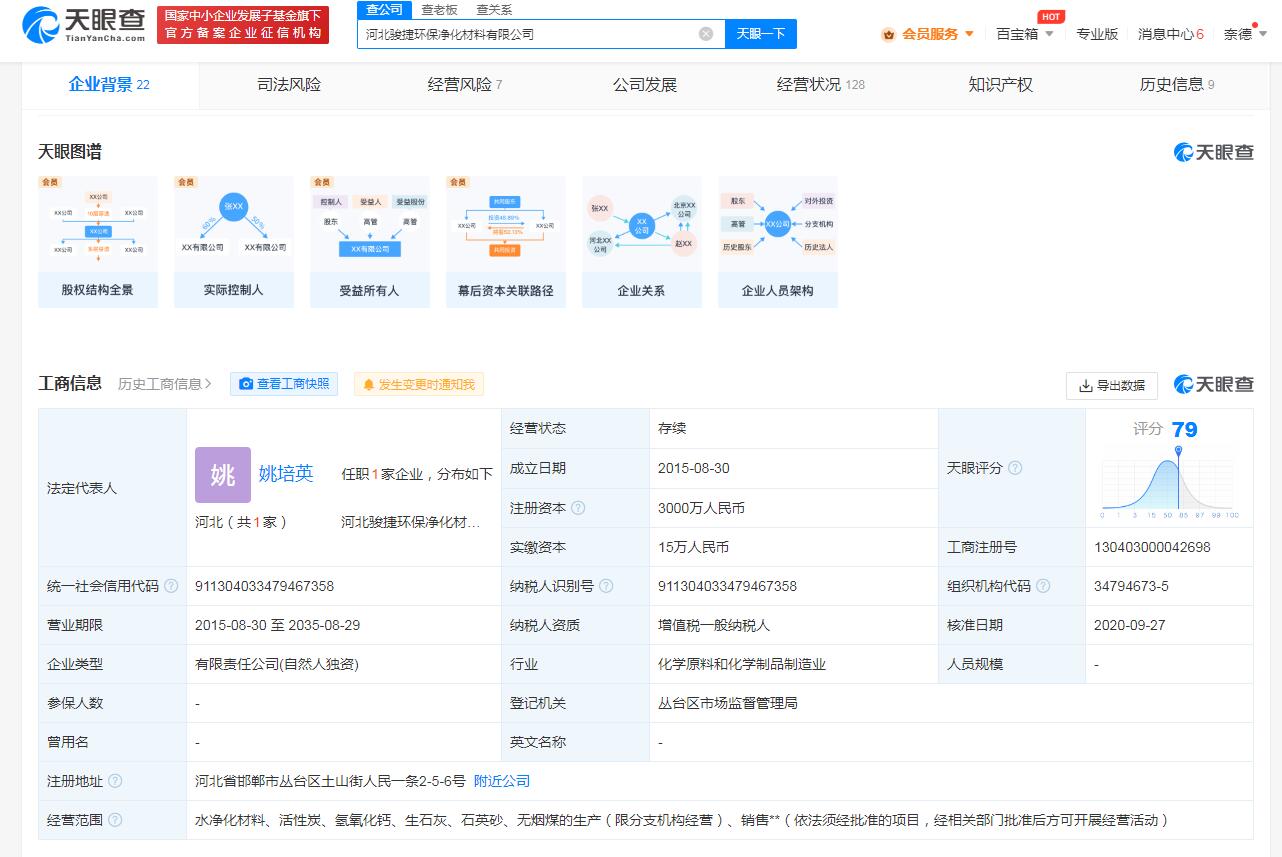The height and width of the screenshot is (857, 1282).
Task: Open the 股权结构全景 graph thumbnail
Action: tap(98, 242)
